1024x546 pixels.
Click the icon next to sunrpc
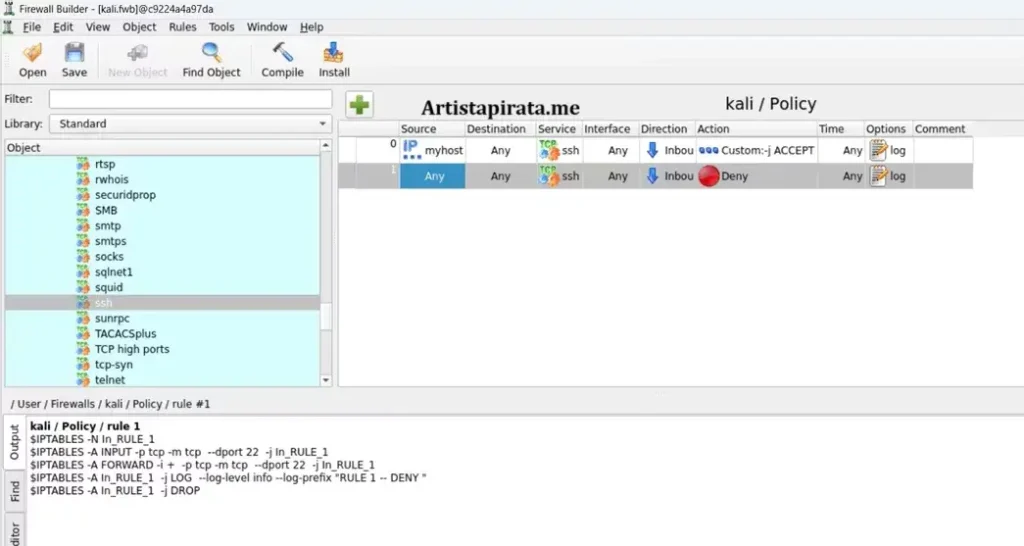pyautogui.click(x=83, y=318)
